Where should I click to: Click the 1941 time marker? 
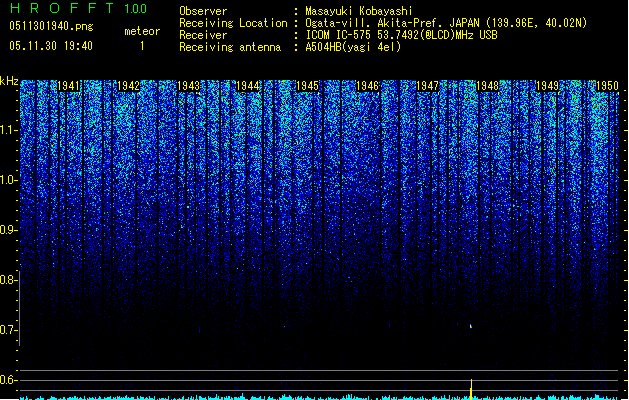pyautogui.click(x=69, y=86)
